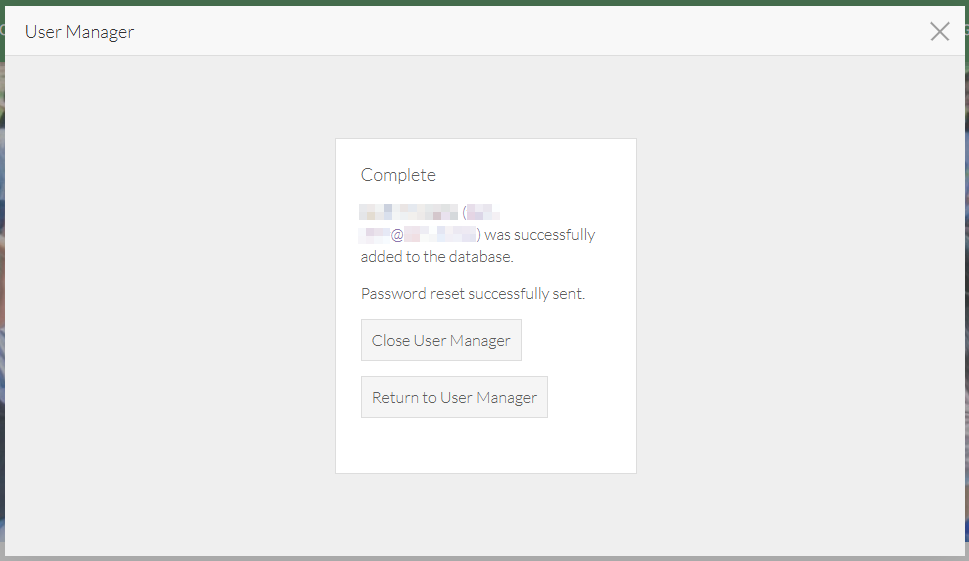Click the blurred email domain after the @
This screenshot has height=561, width=969.
tap(440, 235)
